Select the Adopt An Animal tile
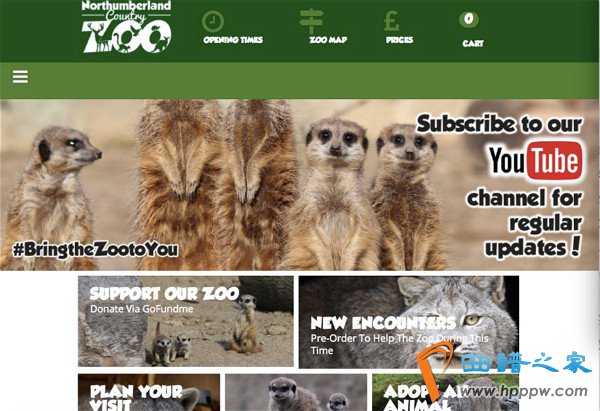Screen dimensions: 600x411 pyautogui.click(x=445, y=392)
